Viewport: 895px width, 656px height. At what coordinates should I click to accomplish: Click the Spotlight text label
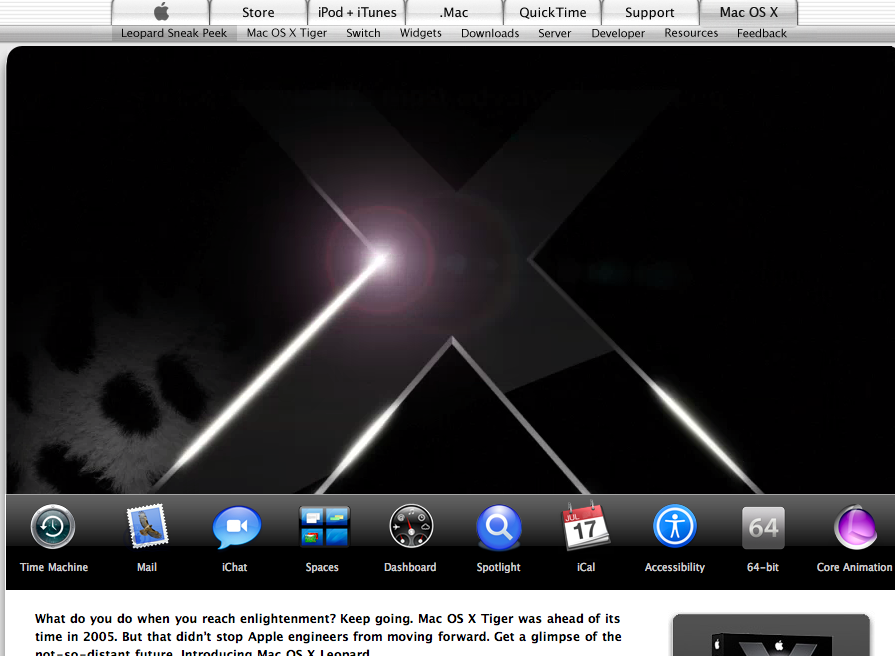[x=498, y=567]
